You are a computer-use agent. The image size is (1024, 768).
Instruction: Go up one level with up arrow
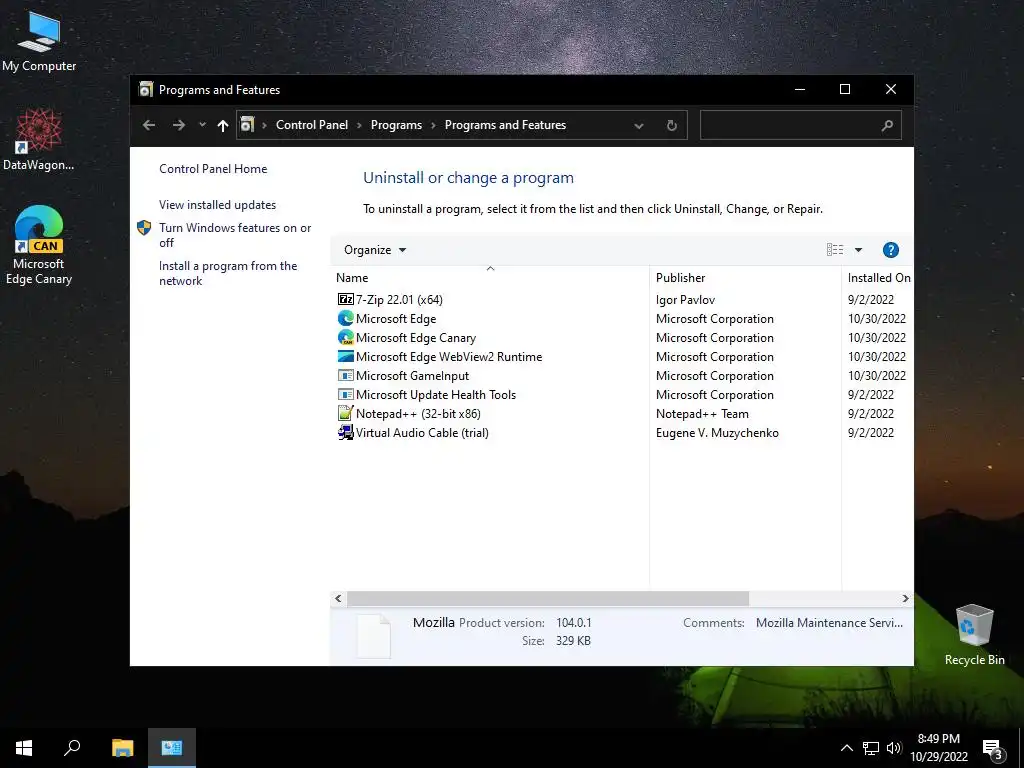[x=223, y=125]
